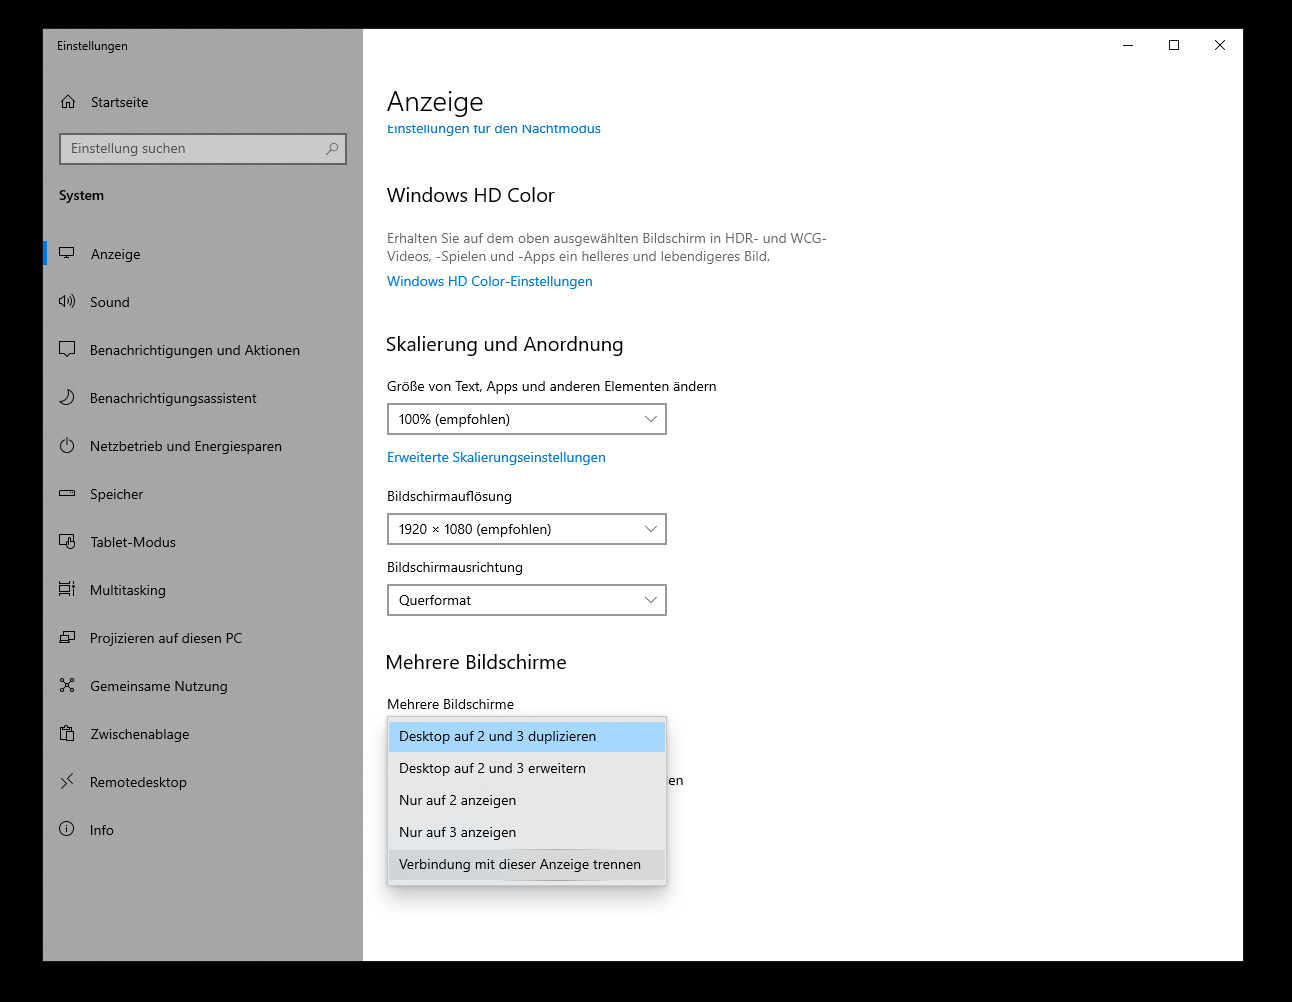This screenshot has width=1292, height=1002.
Task: Open Startseite in the sidebar
Action: coord(203,102)
